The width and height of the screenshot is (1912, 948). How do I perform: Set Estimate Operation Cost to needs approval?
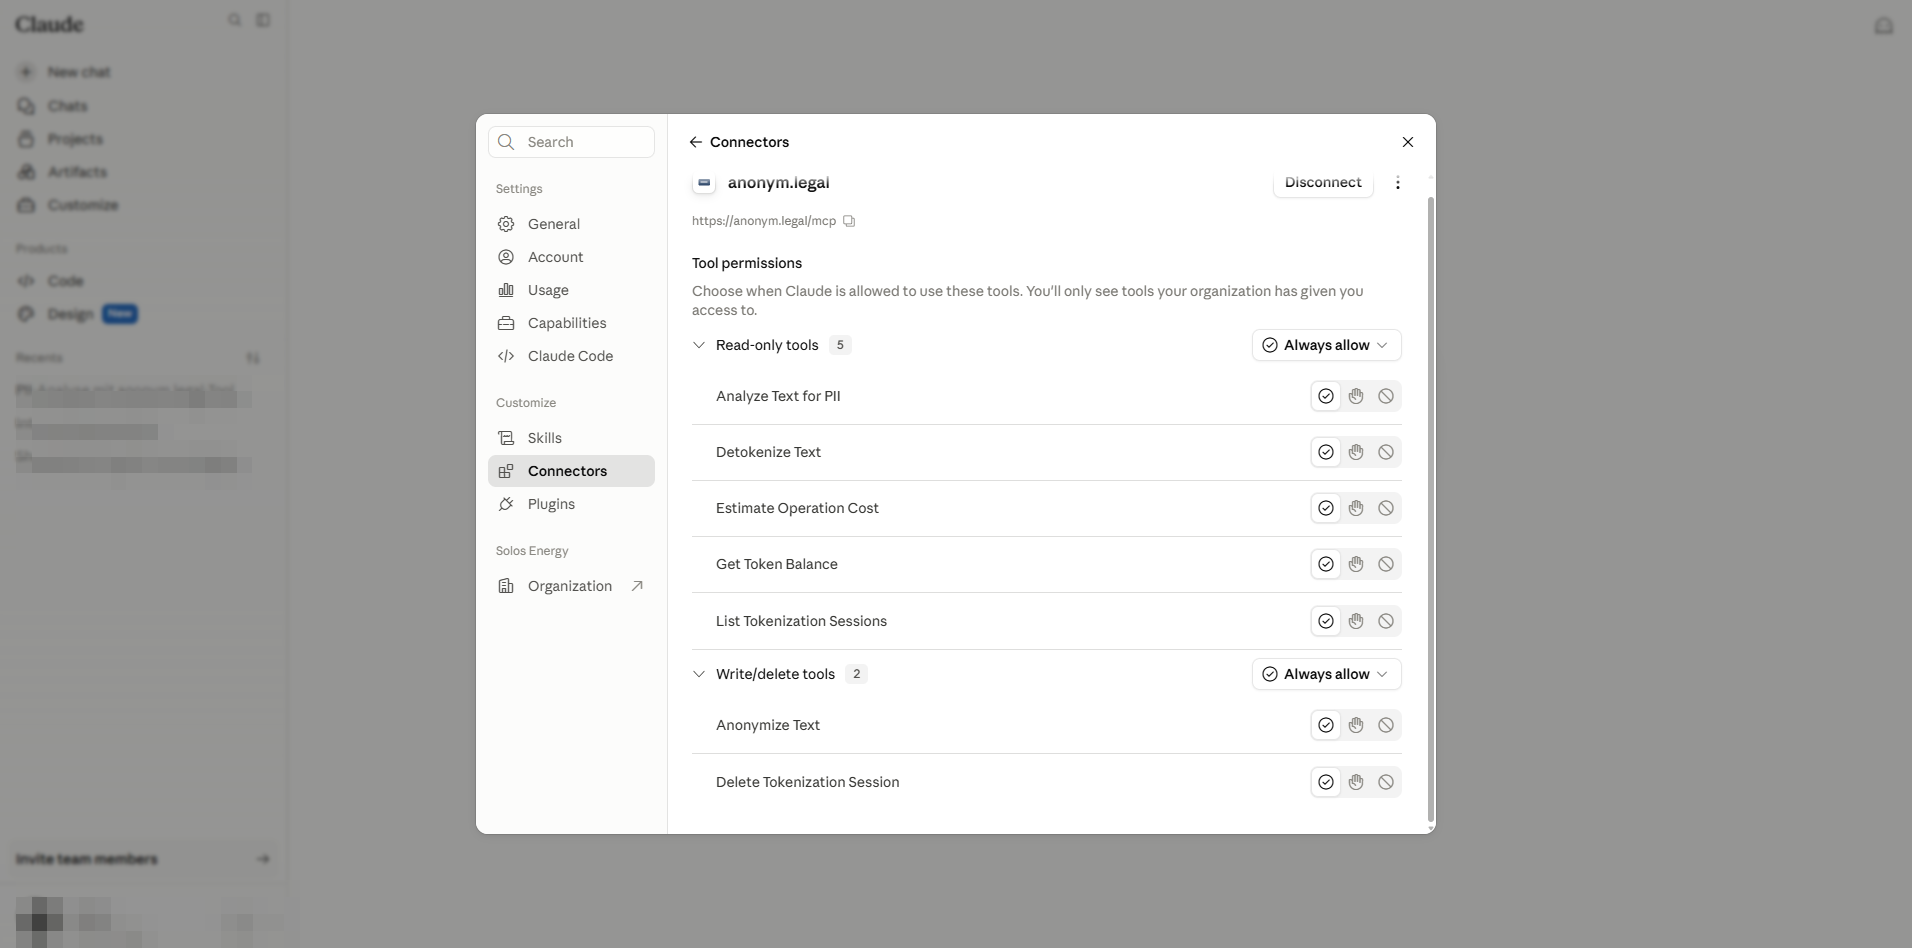pyautogui.click(x=1356, y=508)
